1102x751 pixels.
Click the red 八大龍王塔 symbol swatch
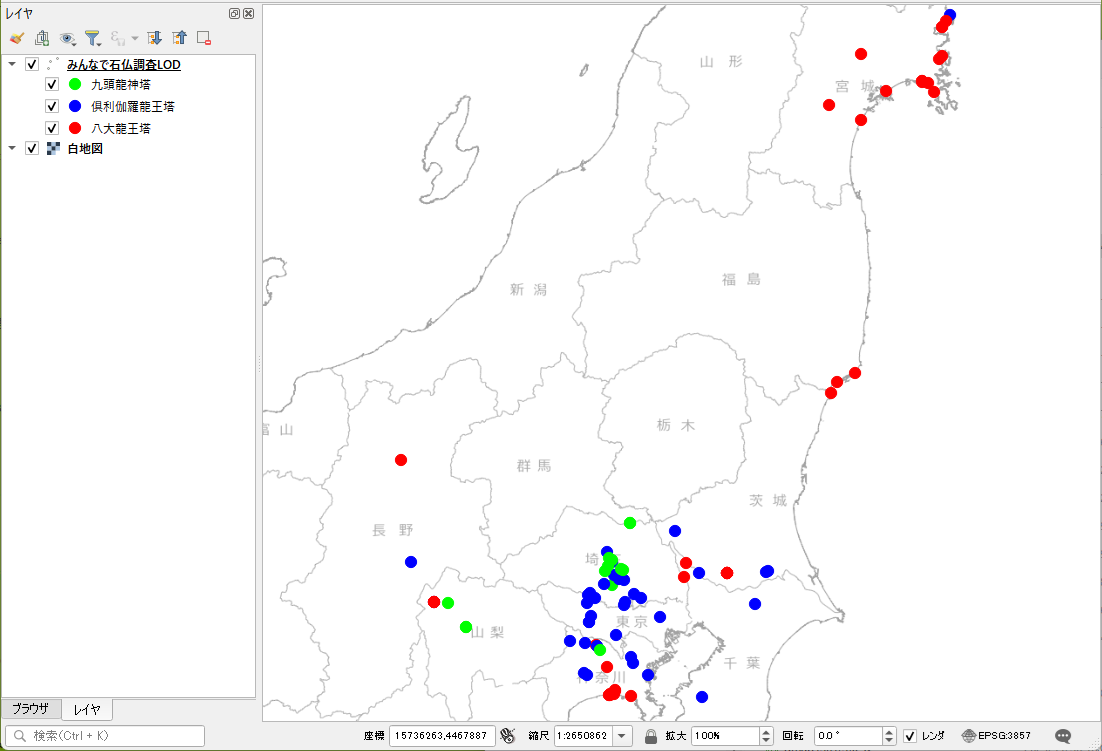click(x=75, y=128)
